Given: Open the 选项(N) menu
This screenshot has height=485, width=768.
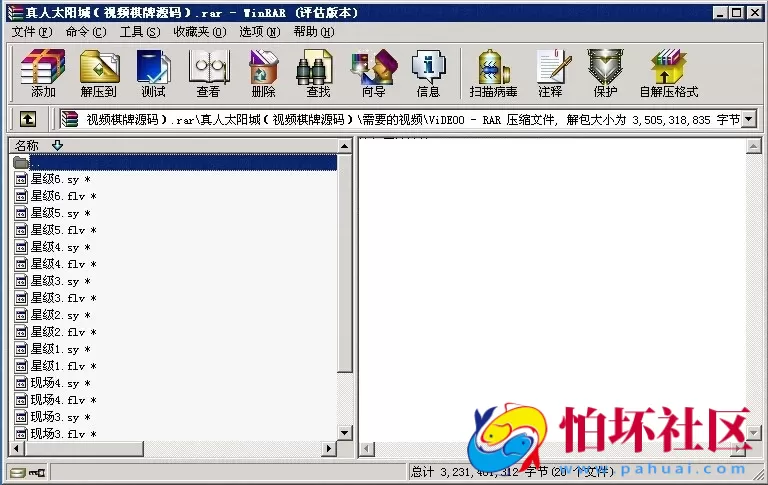Looking at the screenshot, I should (259, 32).
